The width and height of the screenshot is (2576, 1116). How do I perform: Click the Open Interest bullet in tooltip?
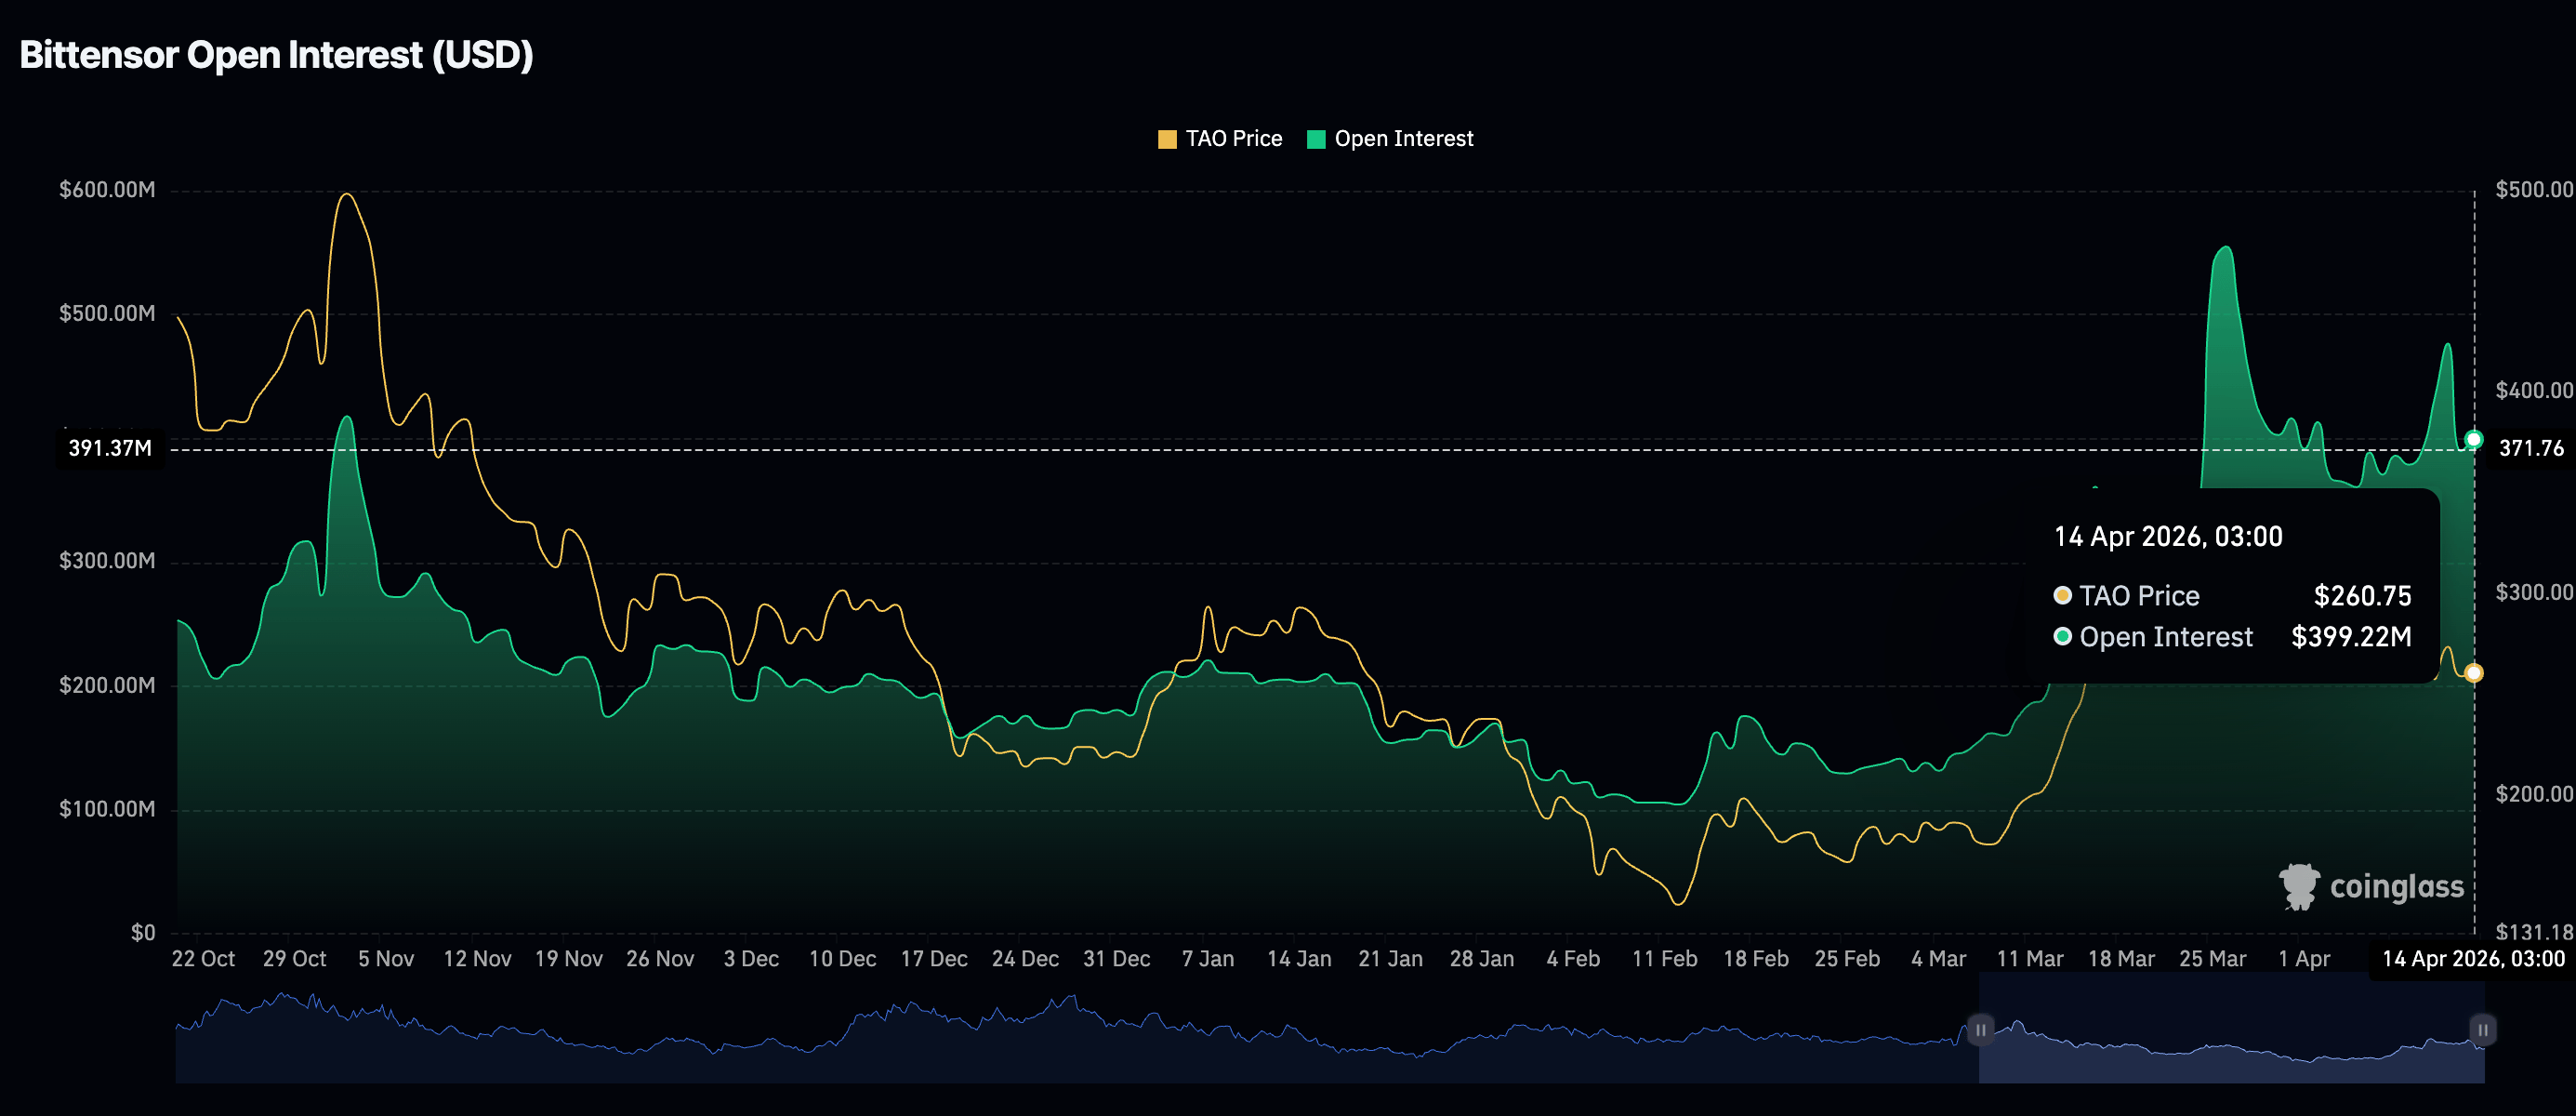point(2062,637)
